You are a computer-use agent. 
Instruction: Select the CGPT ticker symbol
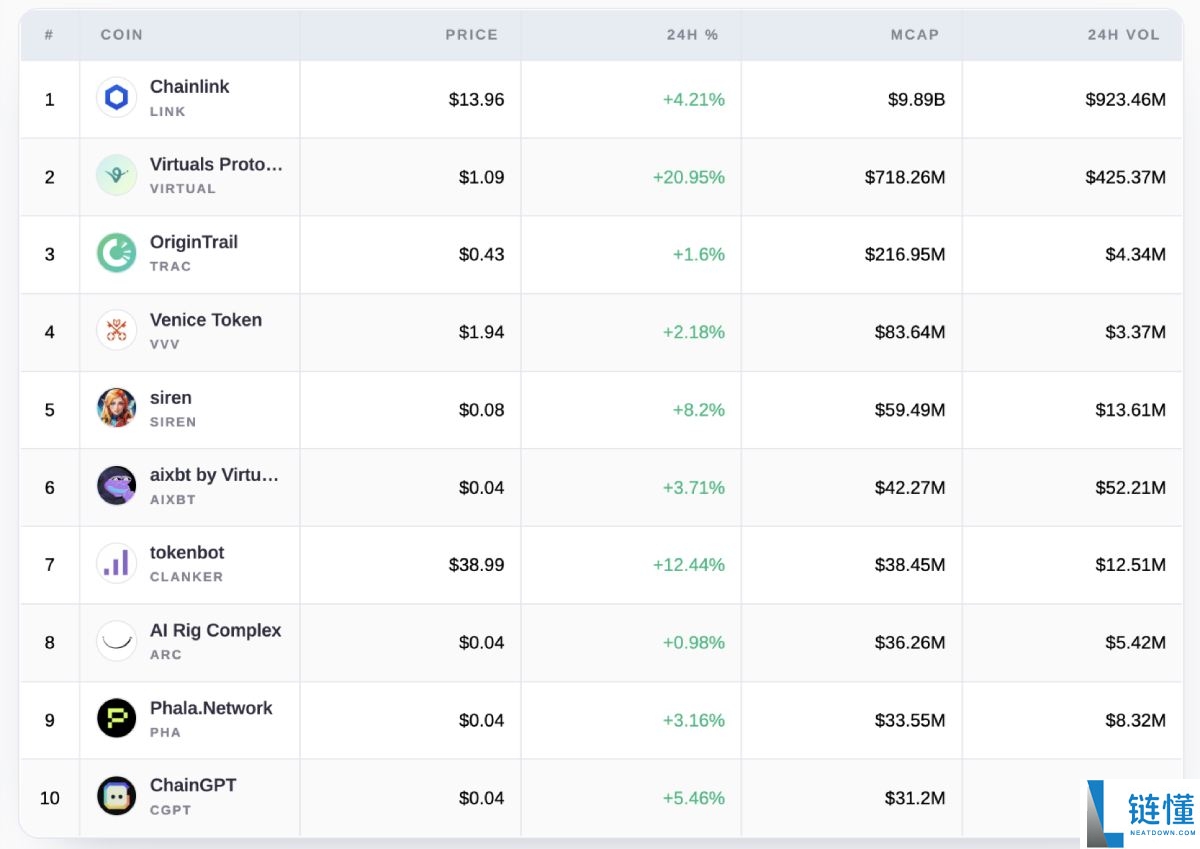(171, 810)
